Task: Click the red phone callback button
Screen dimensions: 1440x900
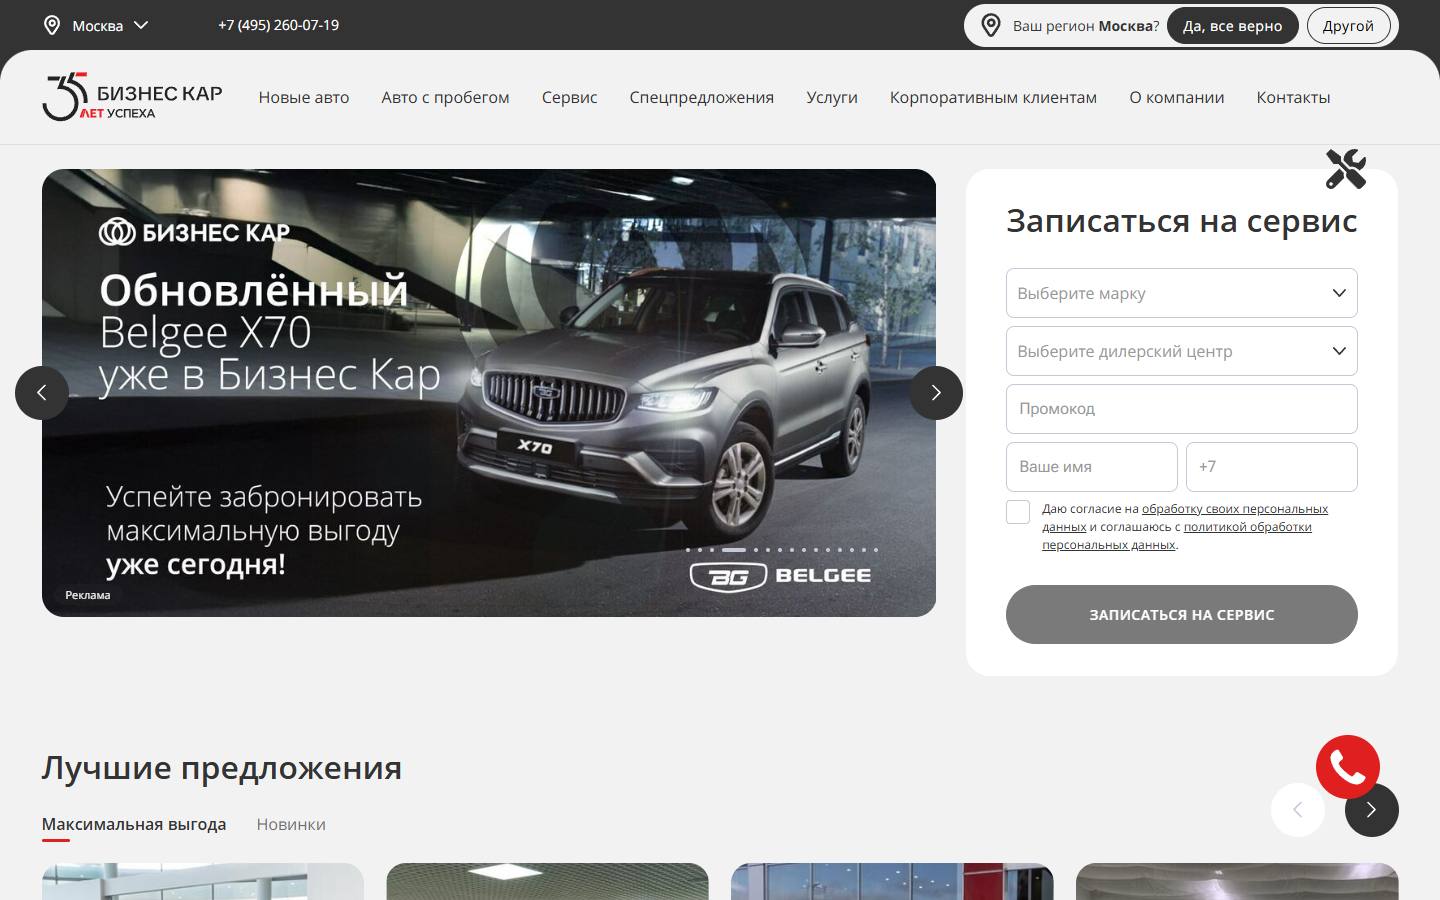Action: coord(1347,767)
